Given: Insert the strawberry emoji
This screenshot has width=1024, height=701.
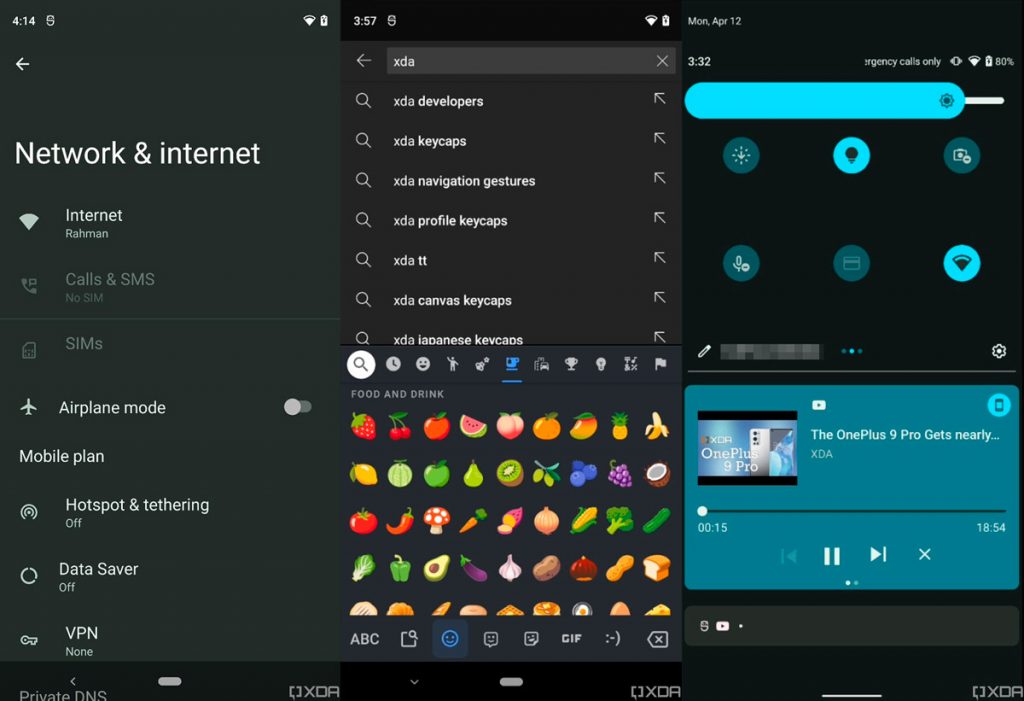Looking at the screenshot, I should click(363, 426).
